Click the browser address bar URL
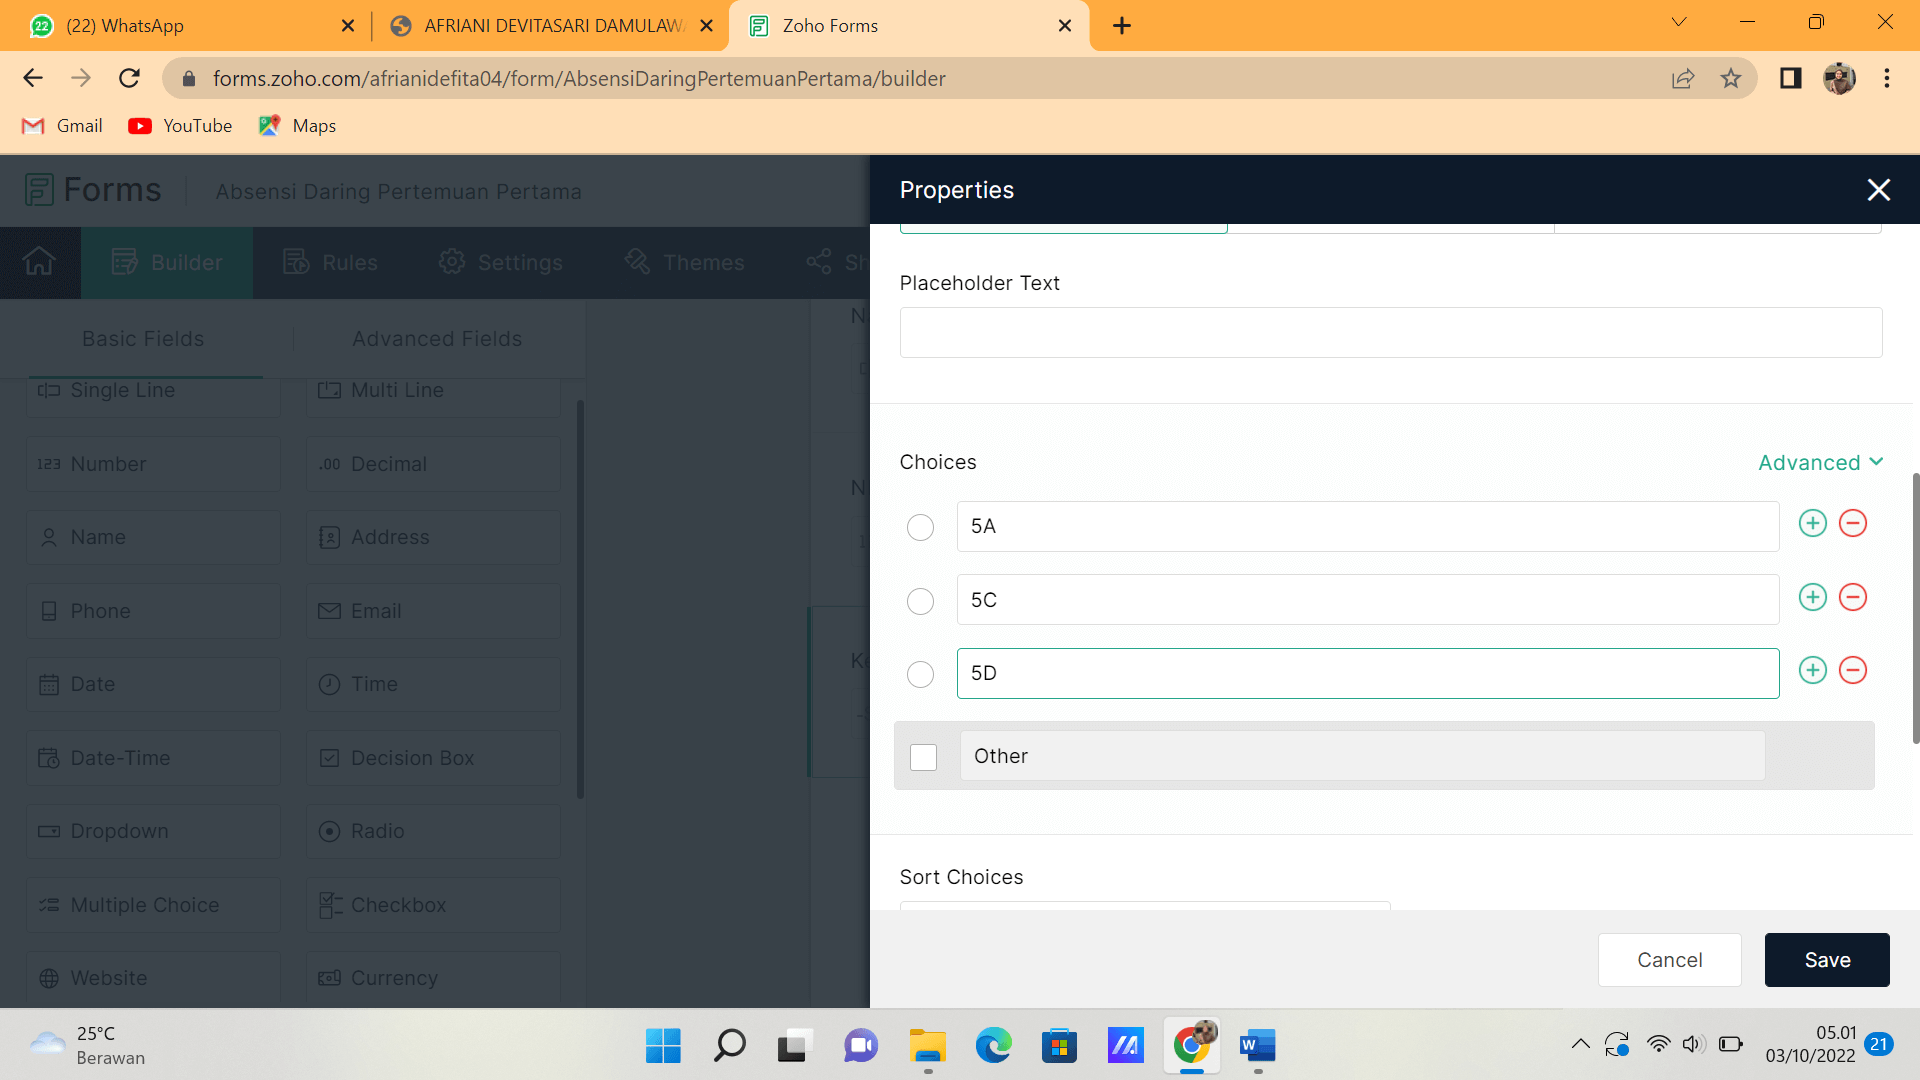 pyautogui.click(x=578, y=78)
